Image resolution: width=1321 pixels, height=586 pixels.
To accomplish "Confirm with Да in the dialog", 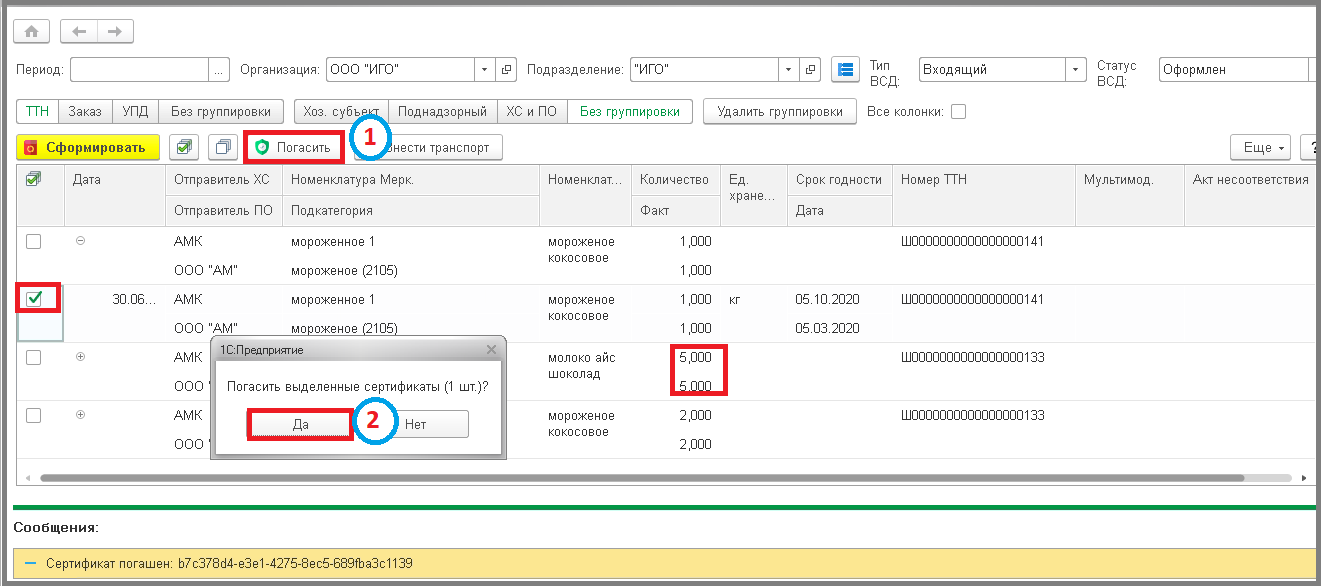I will [x=300, y=424].
